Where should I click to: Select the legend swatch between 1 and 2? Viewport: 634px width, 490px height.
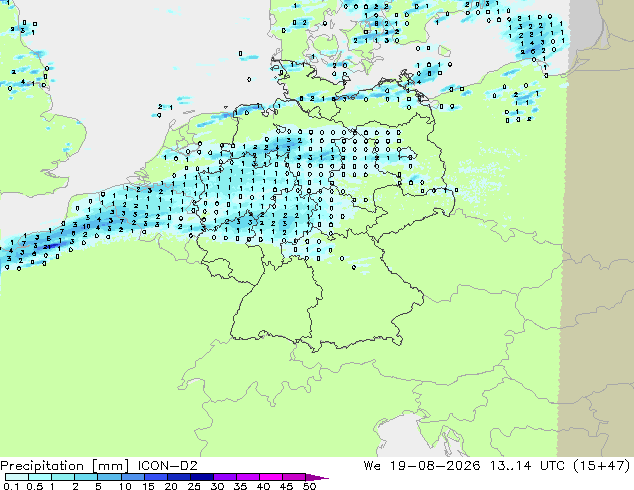tap(63, 477)
